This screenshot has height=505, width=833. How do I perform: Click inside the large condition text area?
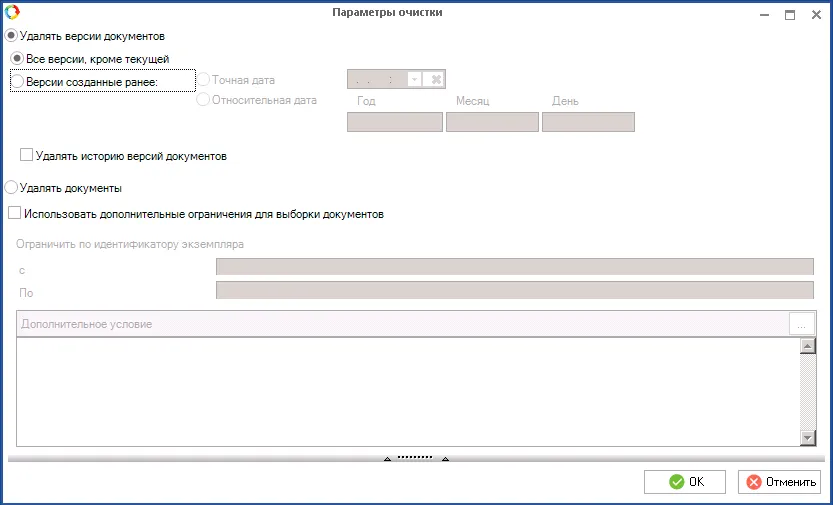point(408,391)
